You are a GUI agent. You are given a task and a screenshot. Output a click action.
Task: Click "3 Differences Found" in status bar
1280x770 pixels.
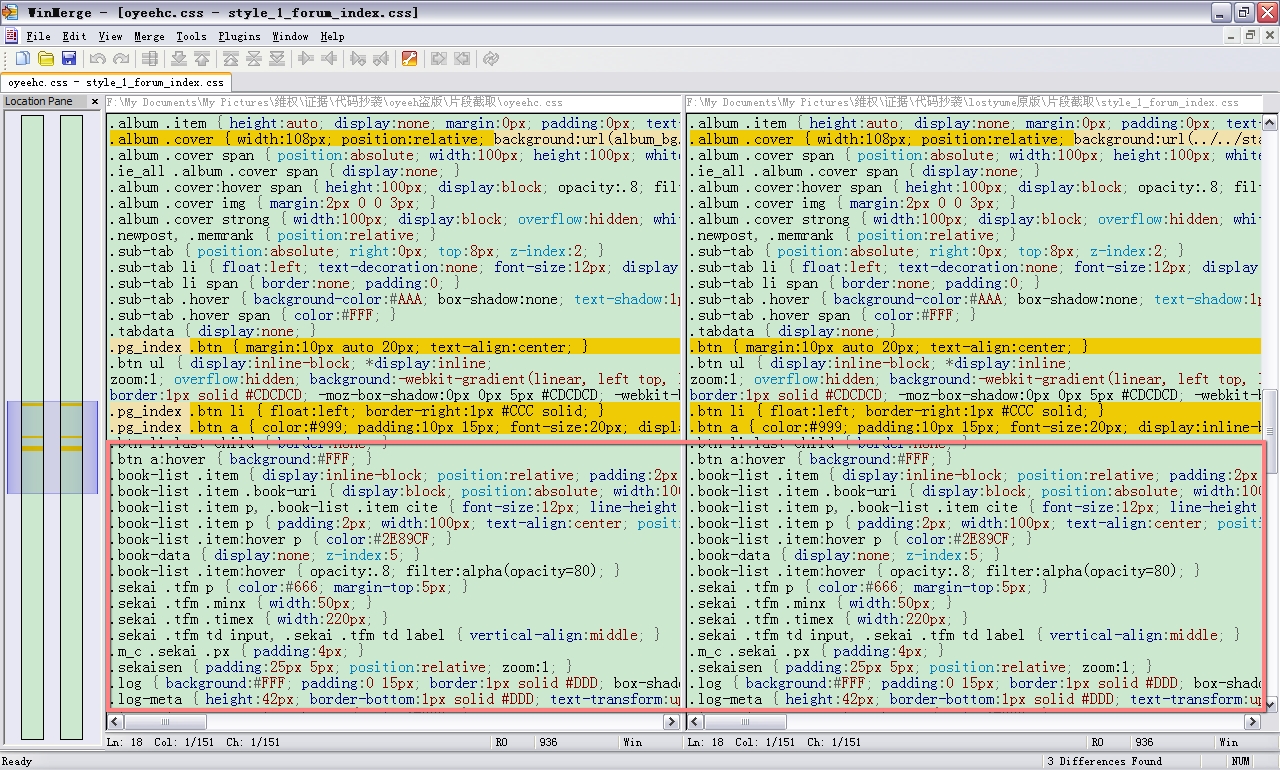tap(1104, 761)
